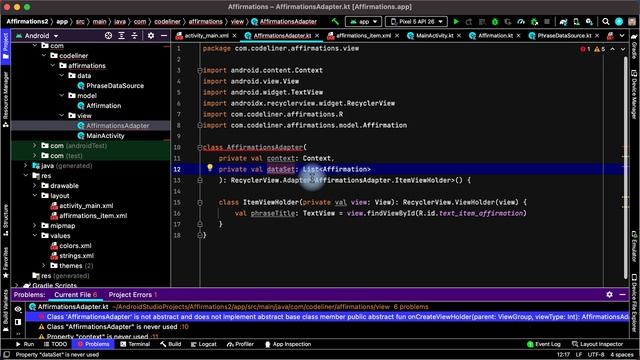Screen dimensions: 640x360
Task: Toggle the Favorites side panel
Action: [5, 262]
